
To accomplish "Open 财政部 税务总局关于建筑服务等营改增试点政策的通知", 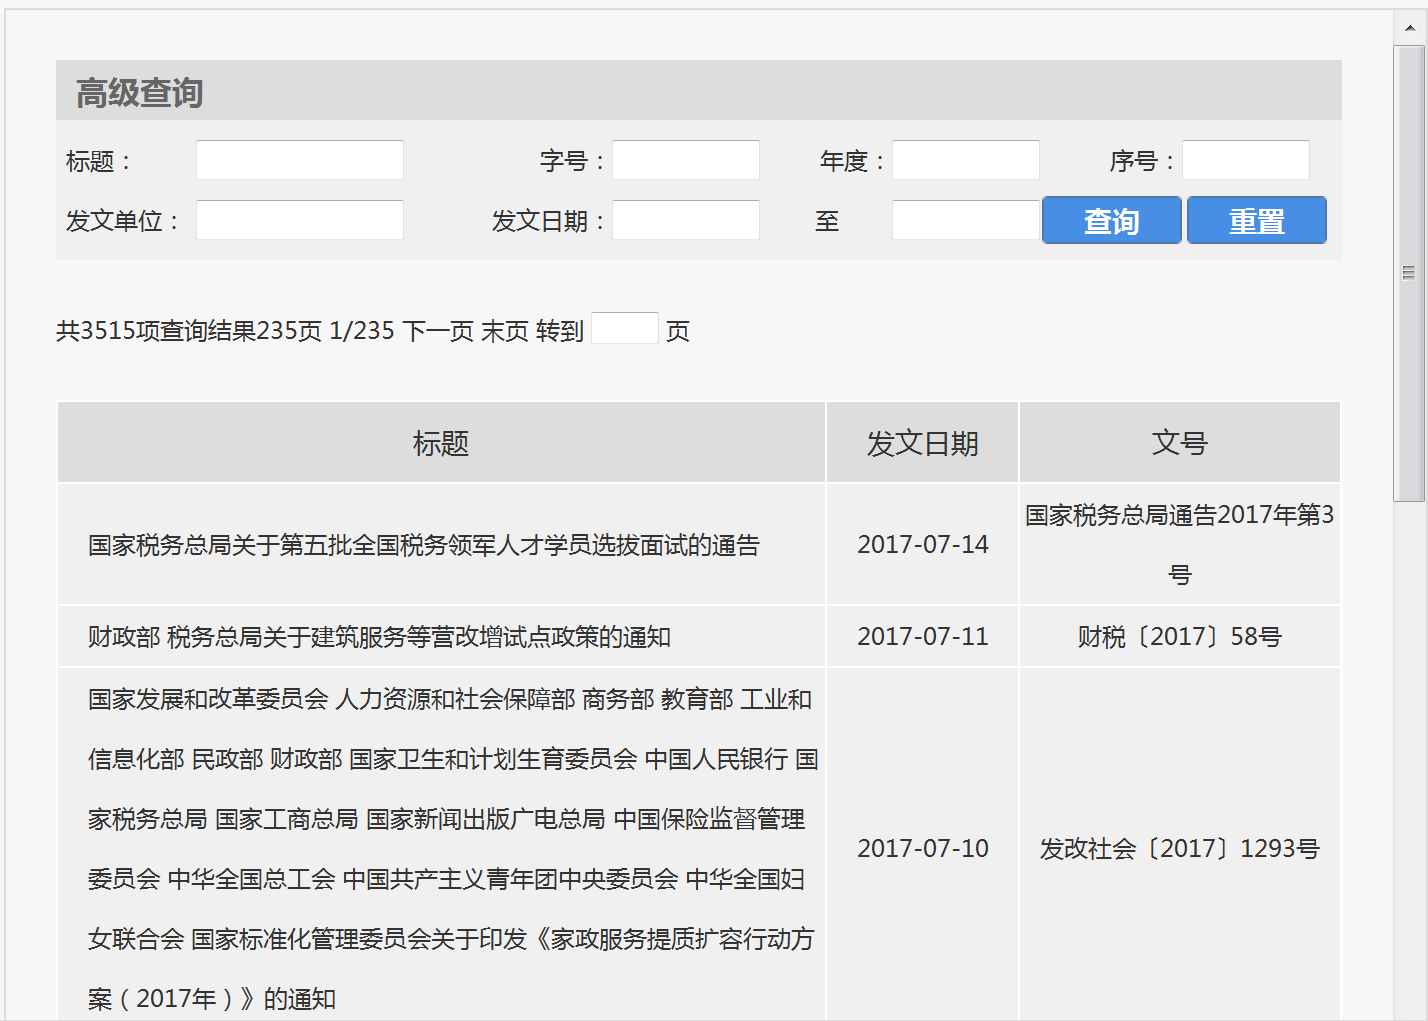I will click(x=379, y=637).
